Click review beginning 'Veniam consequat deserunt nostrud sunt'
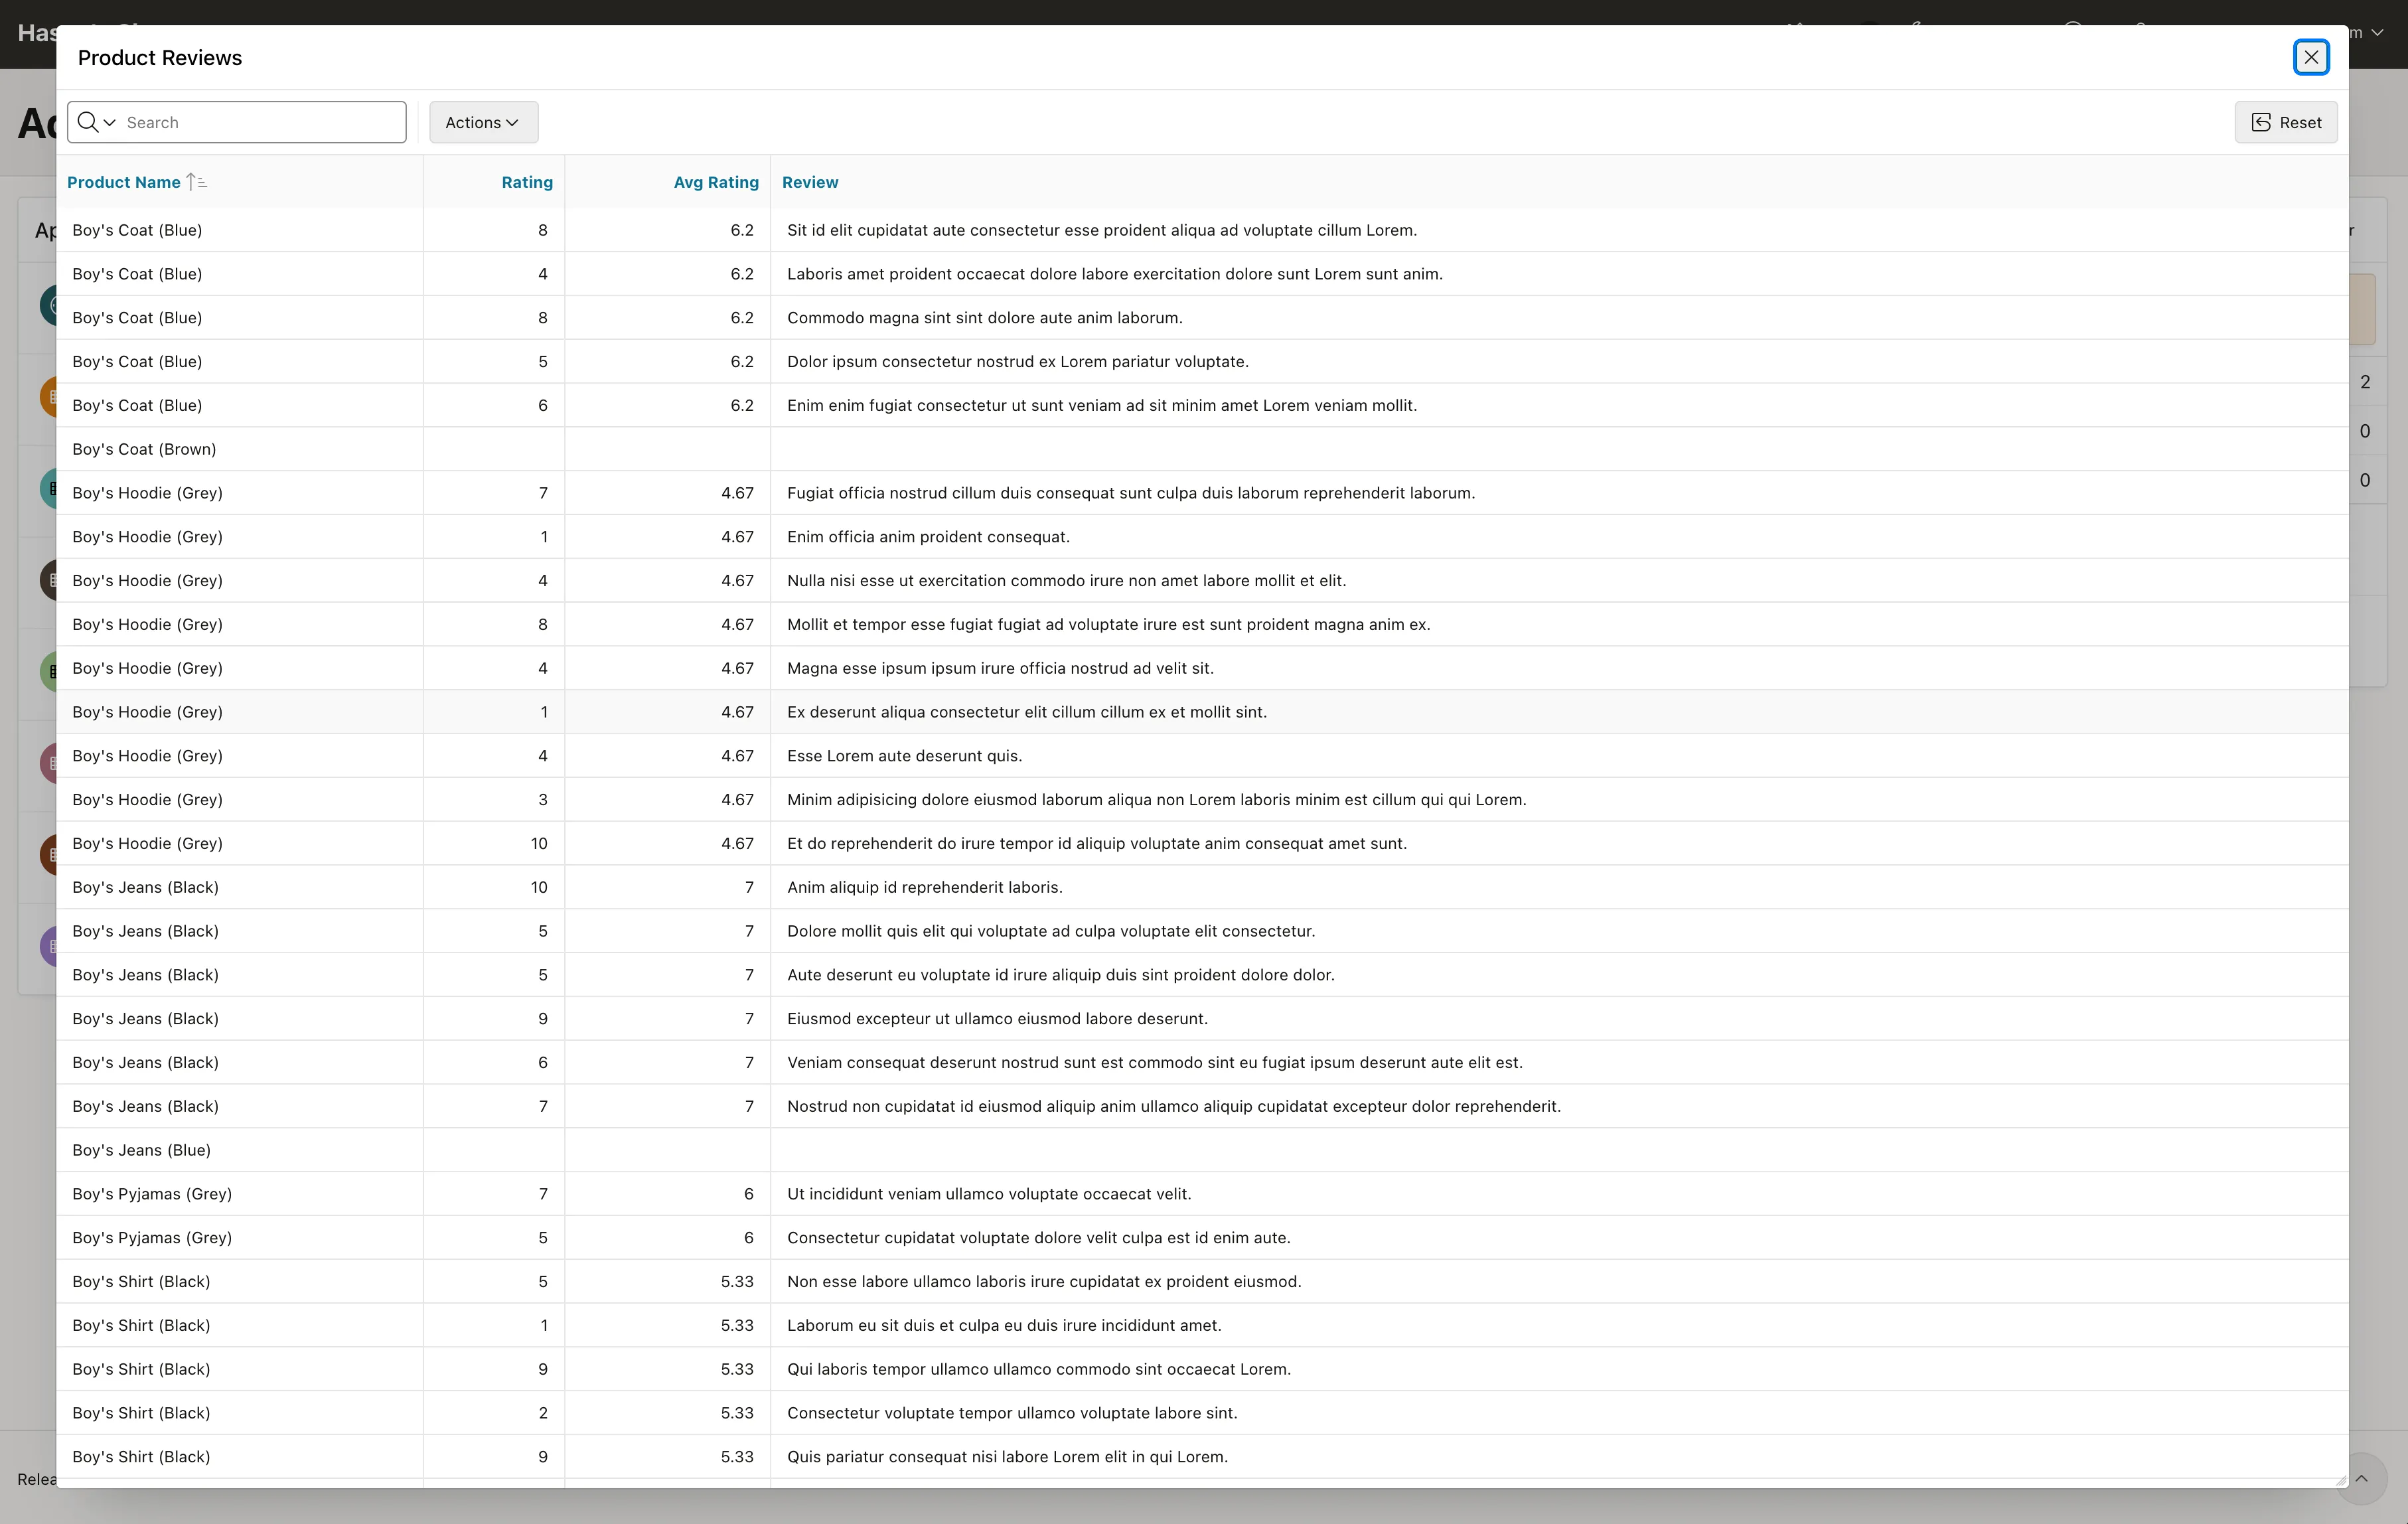The image size is (2408, 1524). click(1155, 1063)
